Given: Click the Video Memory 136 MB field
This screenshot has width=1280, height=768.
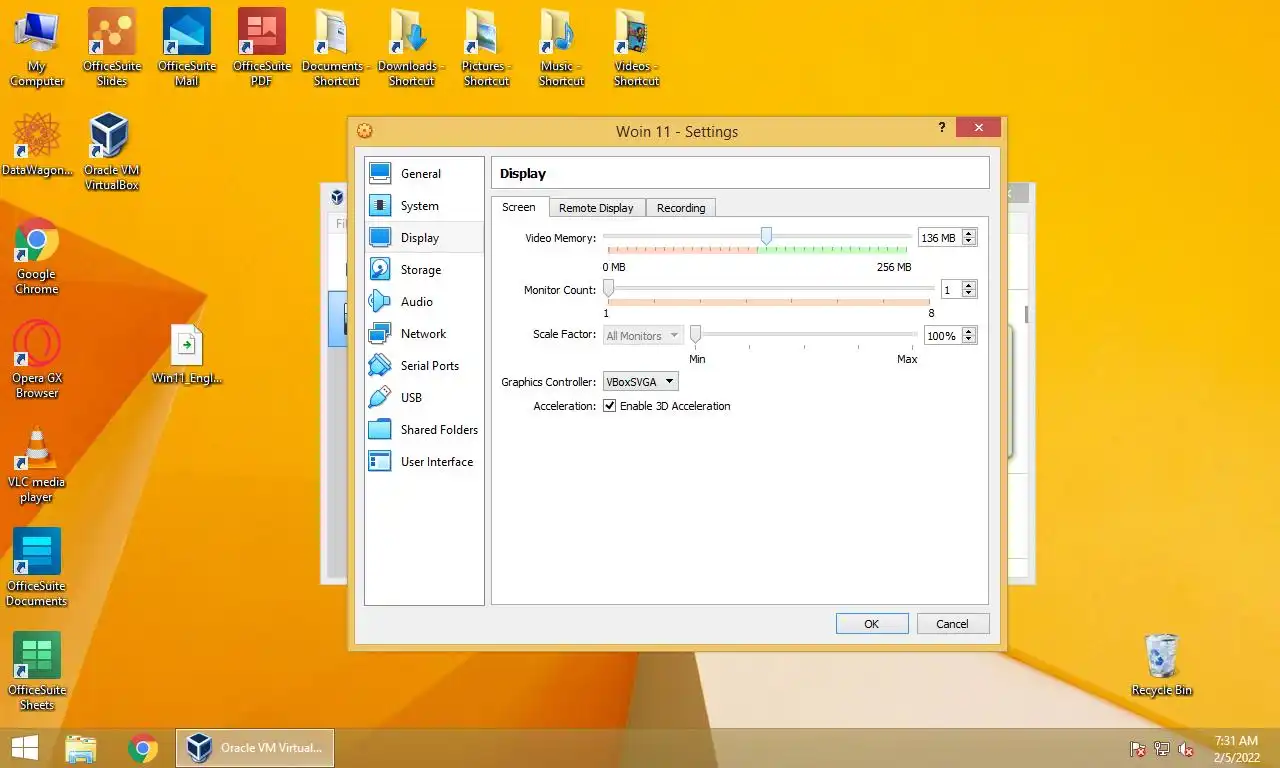Looking at the screenshot, I should (939, 238).
